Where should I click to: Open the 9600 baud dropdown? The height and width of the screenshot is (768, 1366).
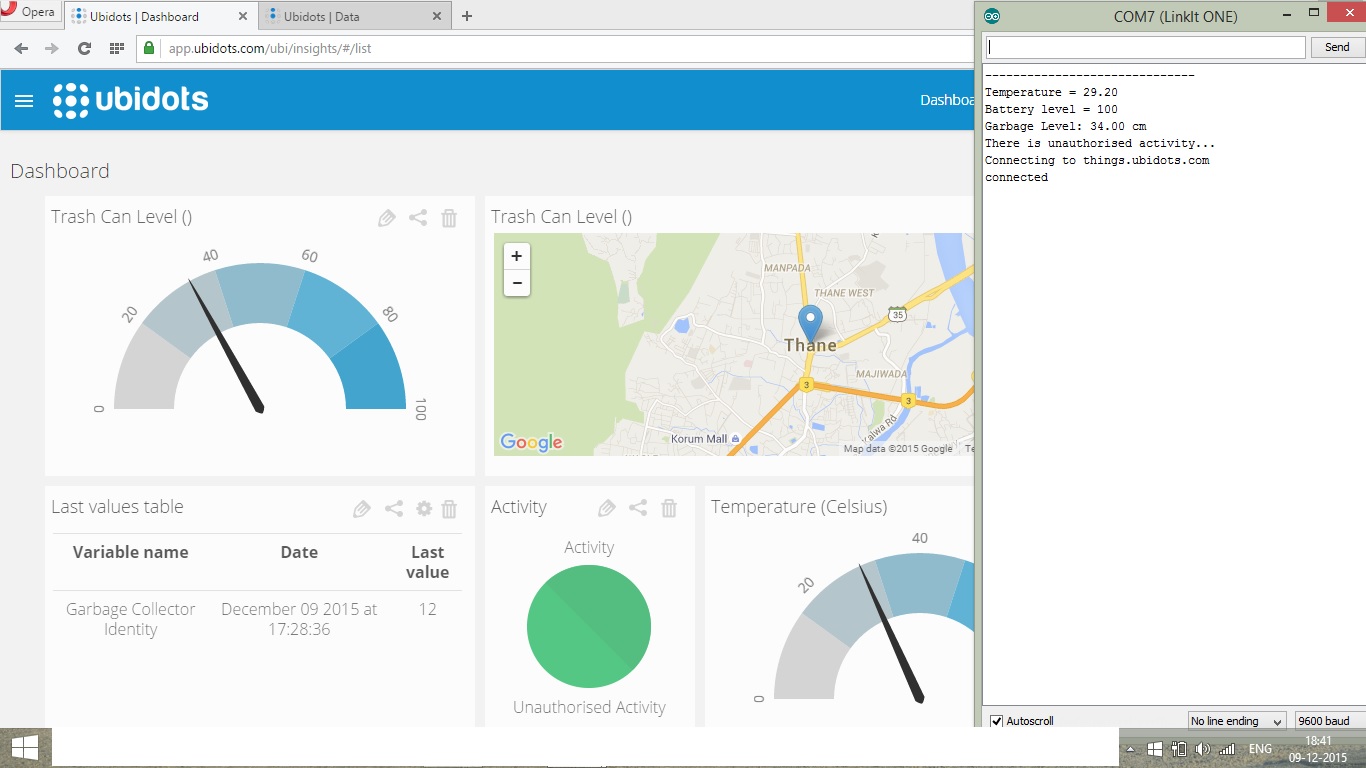1330,721
